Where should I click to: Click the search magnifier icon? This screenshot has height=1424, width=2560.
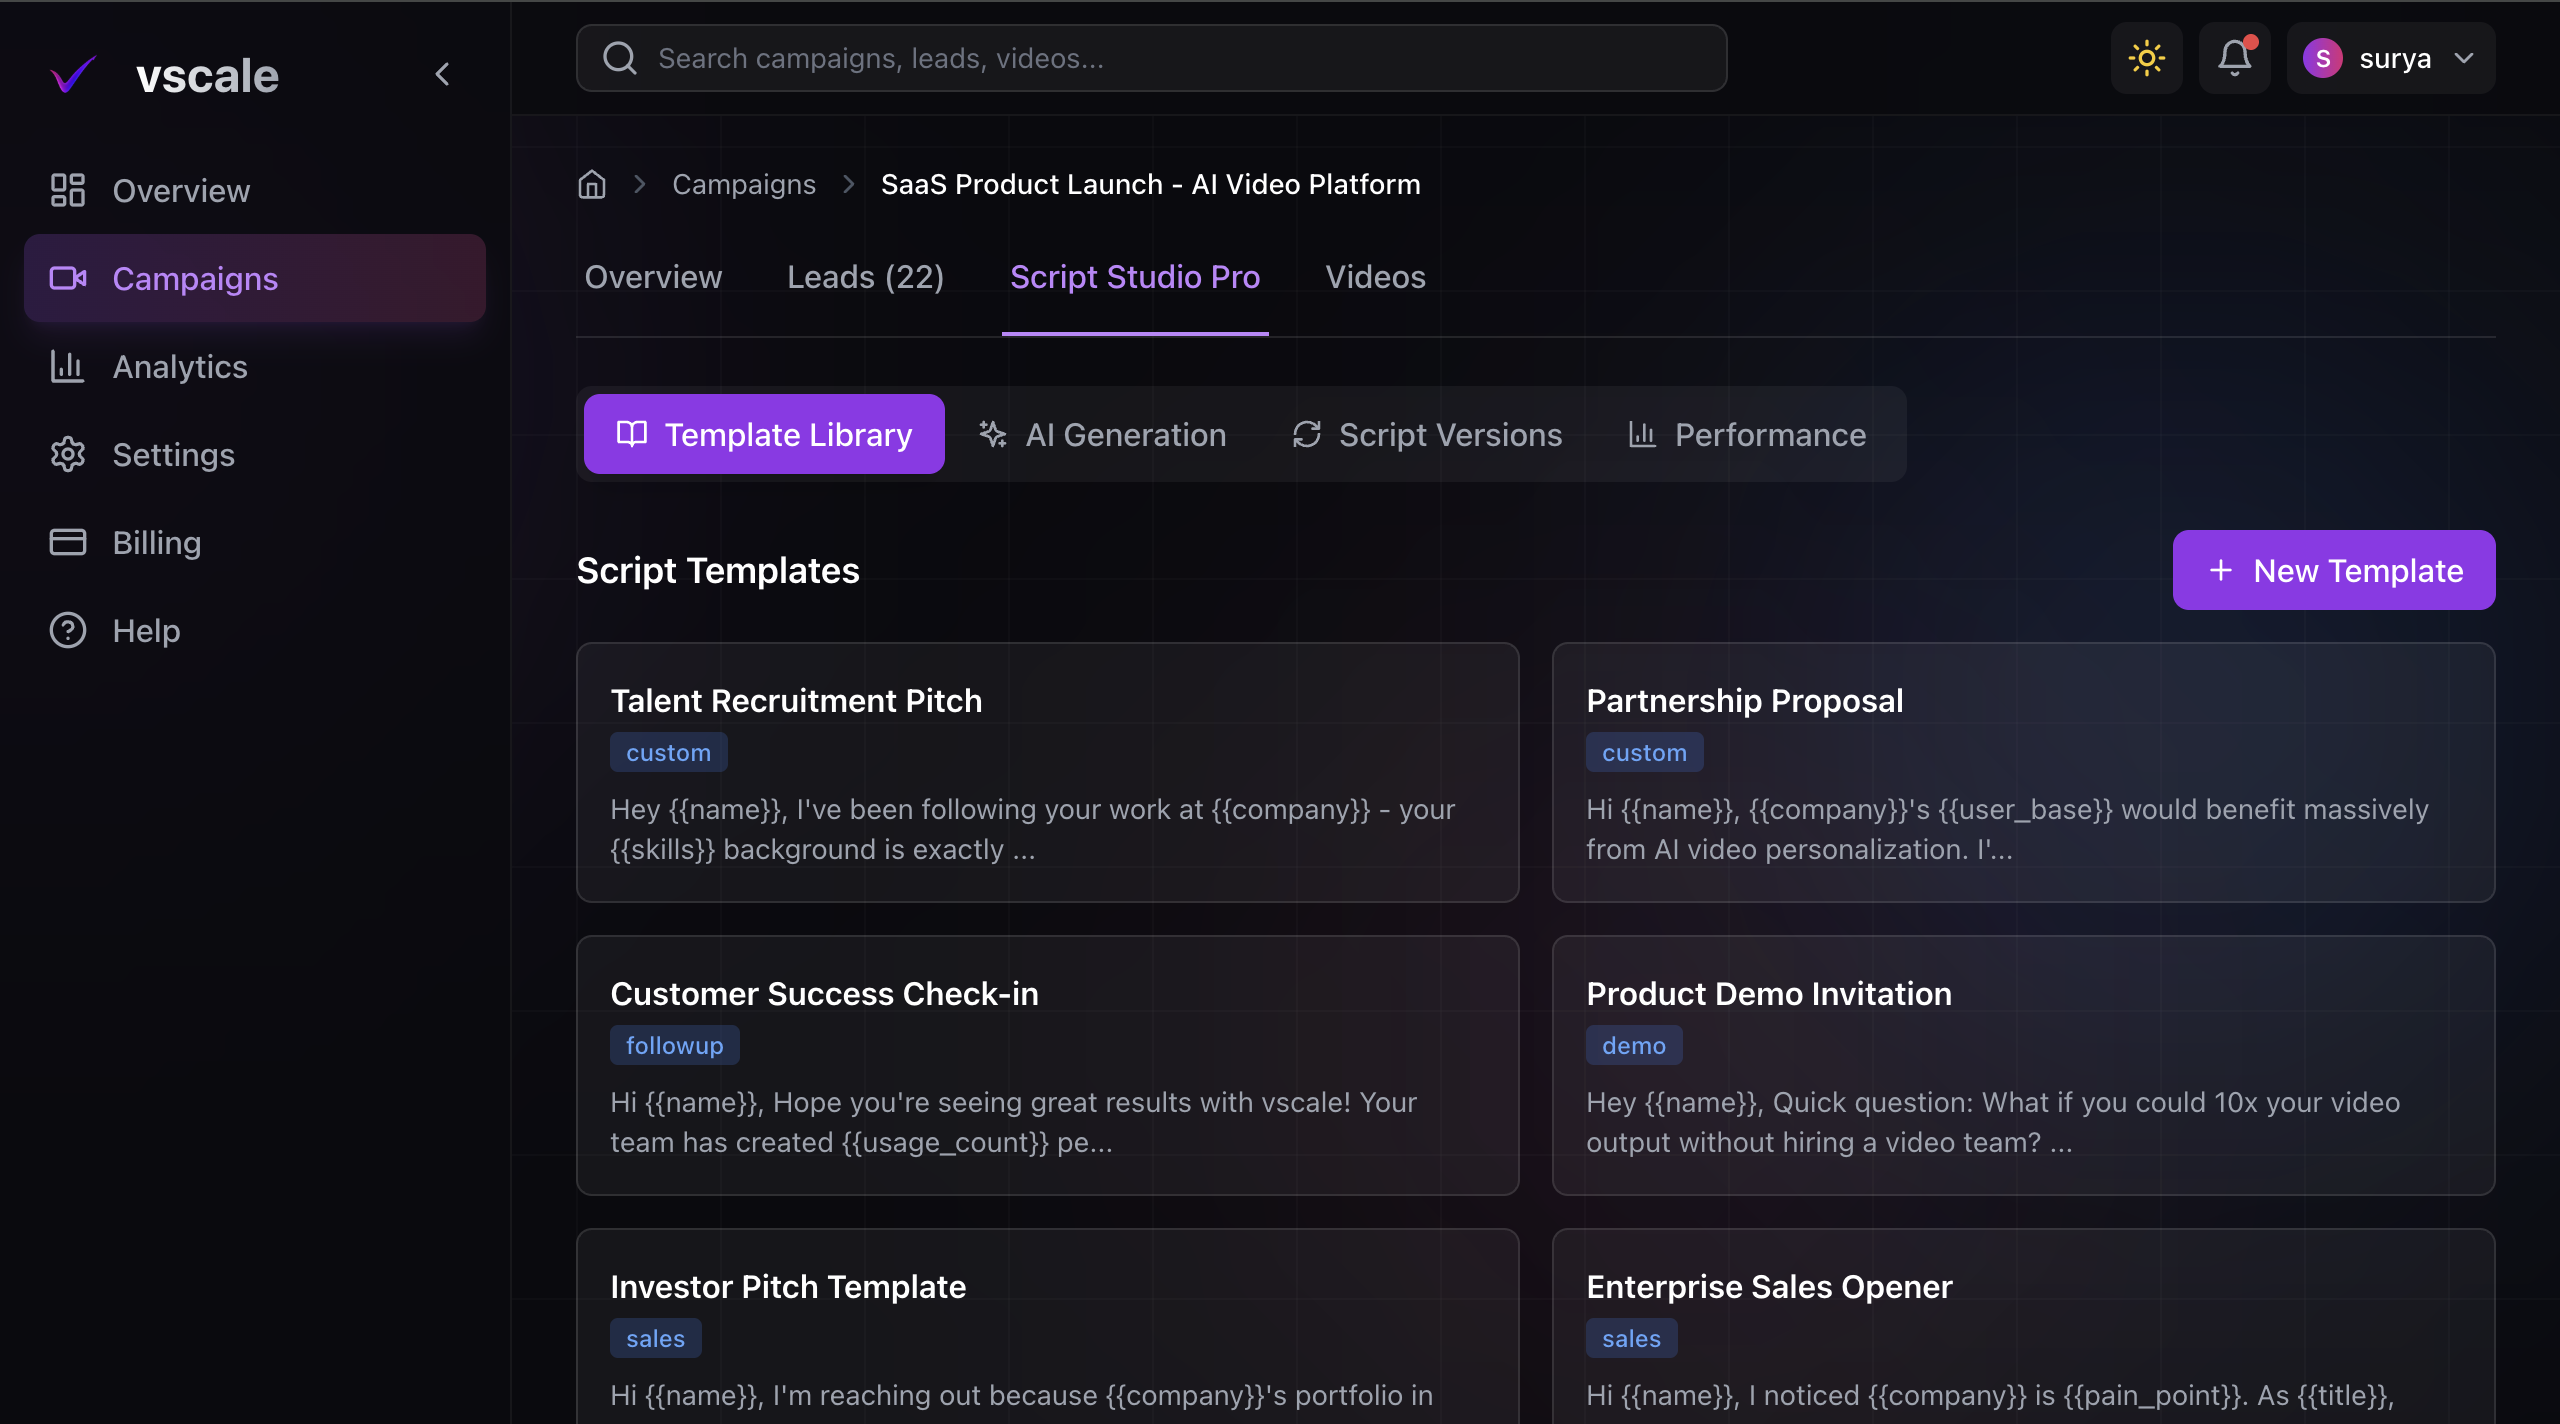pyautogui.click(x=620, y=57)
